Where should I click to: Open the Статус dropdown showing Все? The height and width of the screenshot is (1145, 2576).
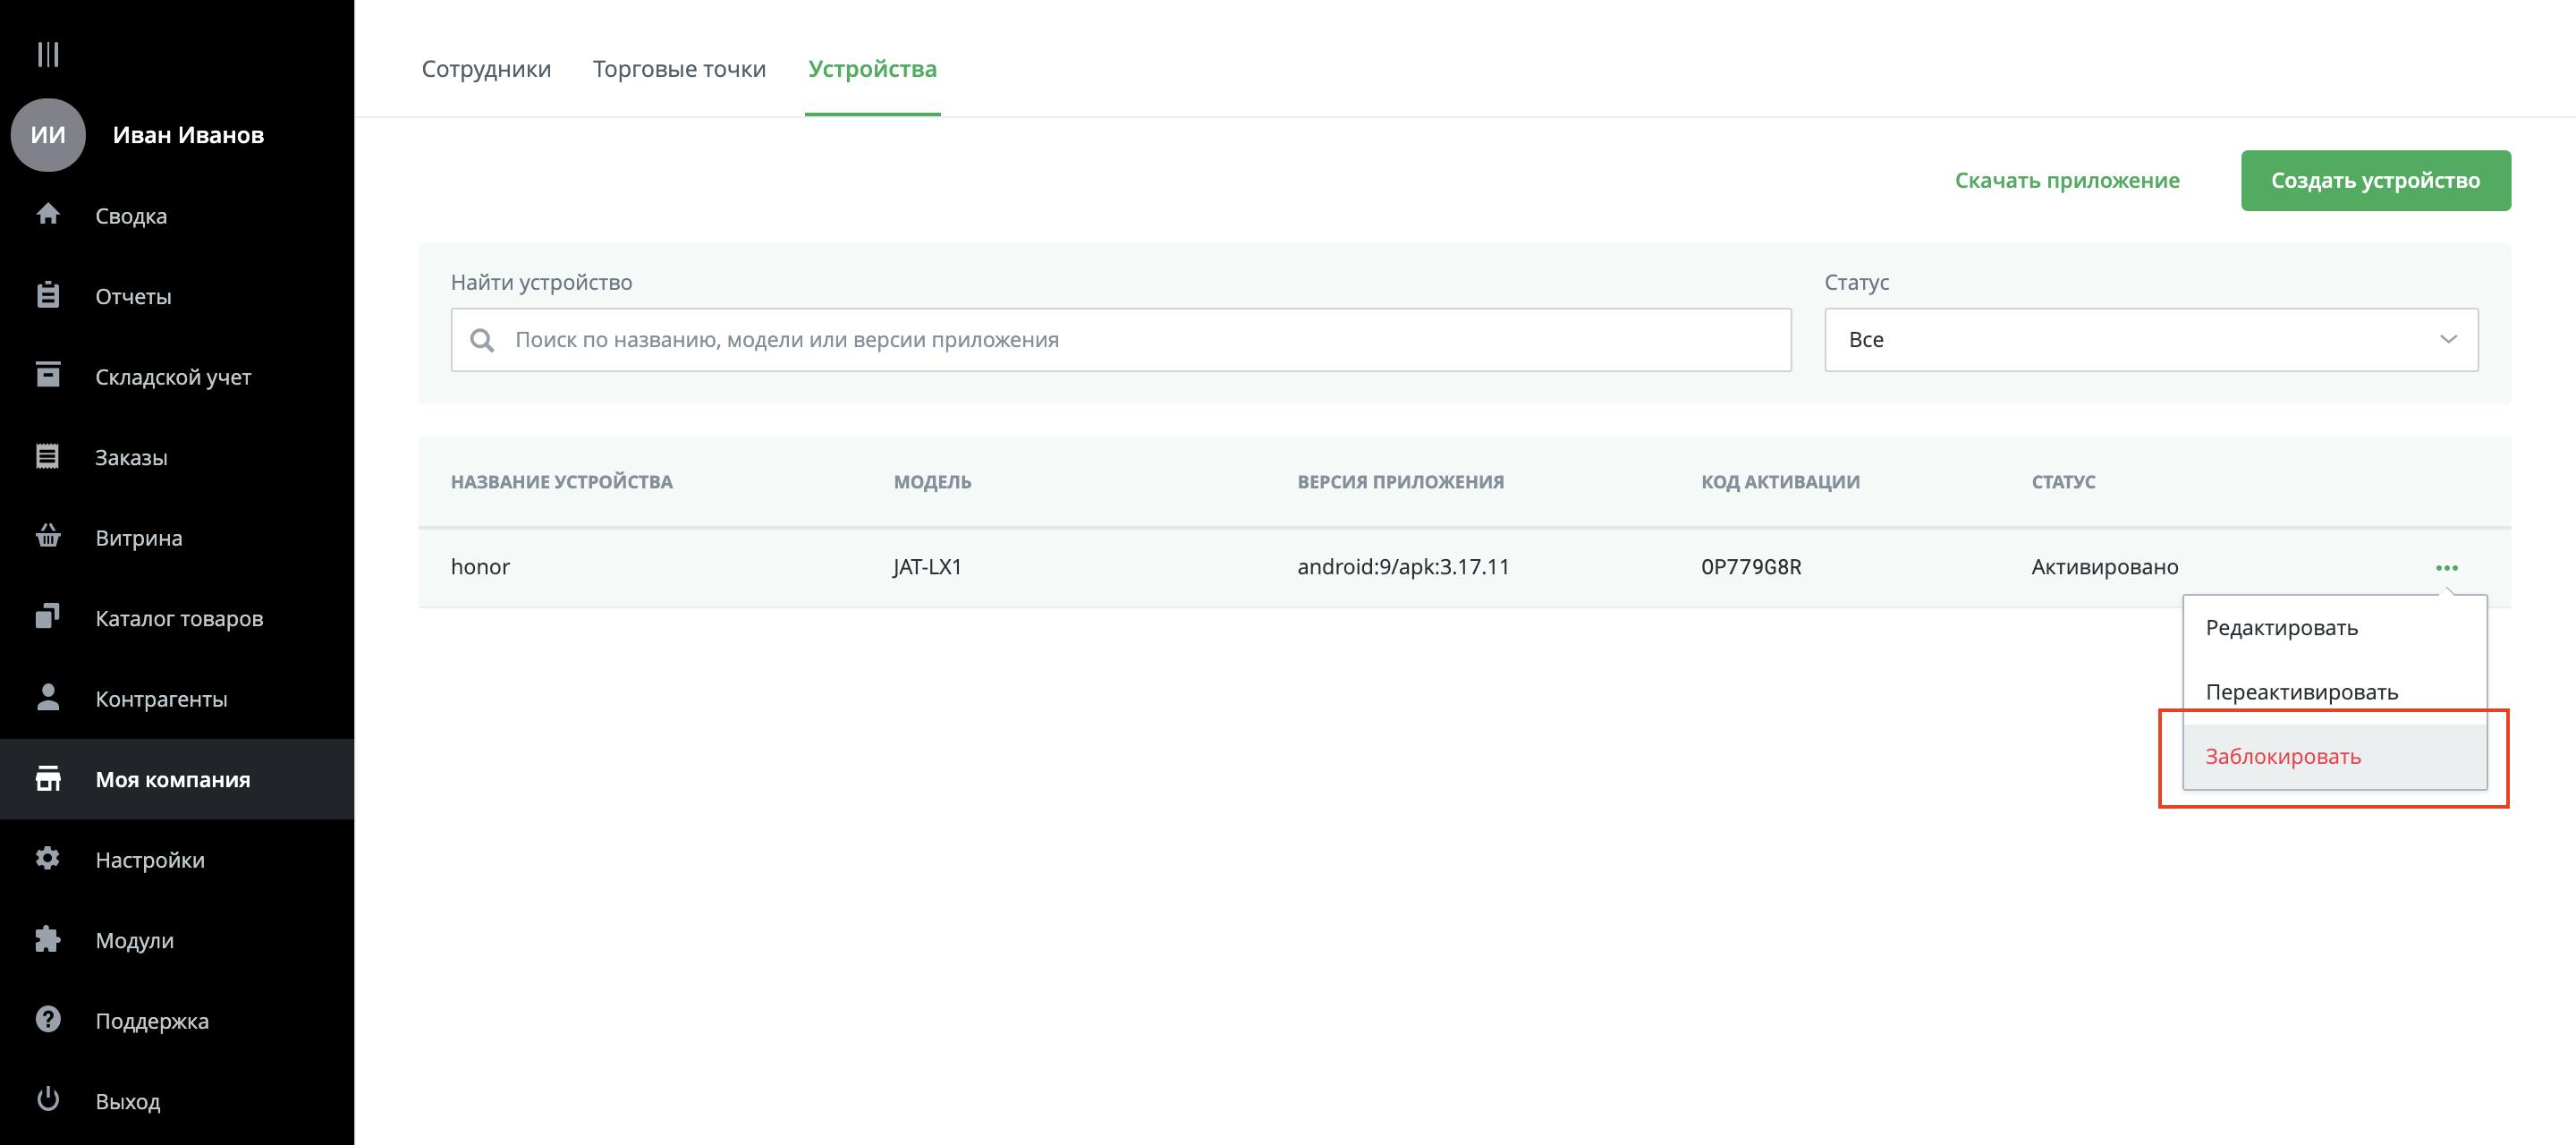click(2150, 340)
